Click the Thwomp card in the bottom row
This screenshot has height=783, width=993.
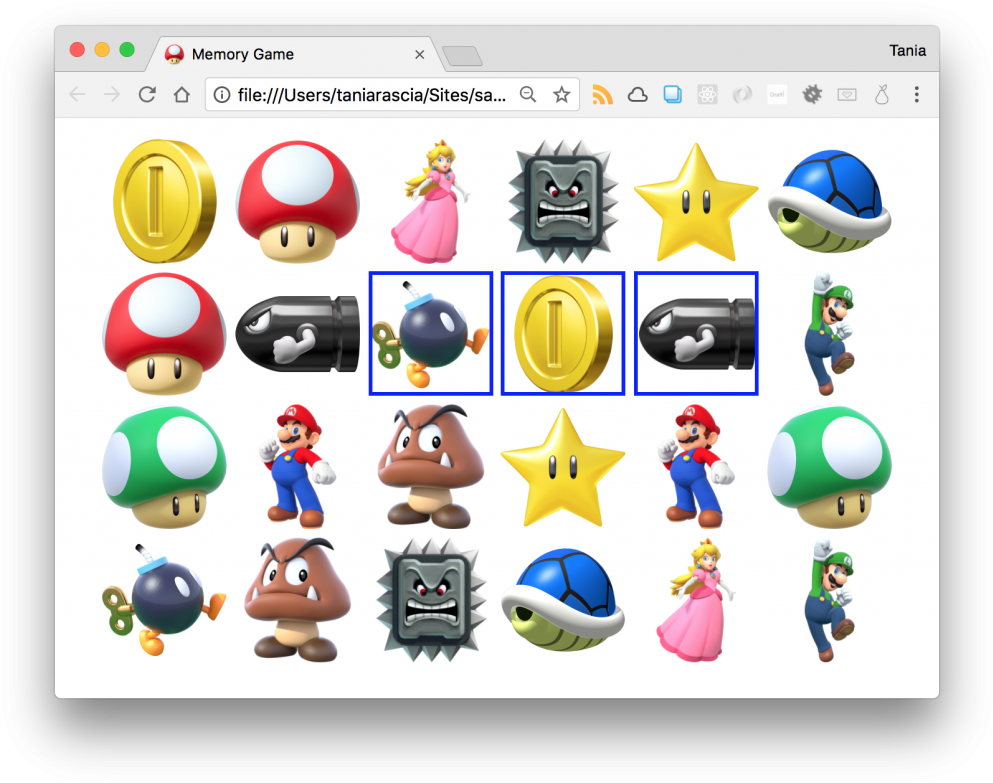point(431,600)
